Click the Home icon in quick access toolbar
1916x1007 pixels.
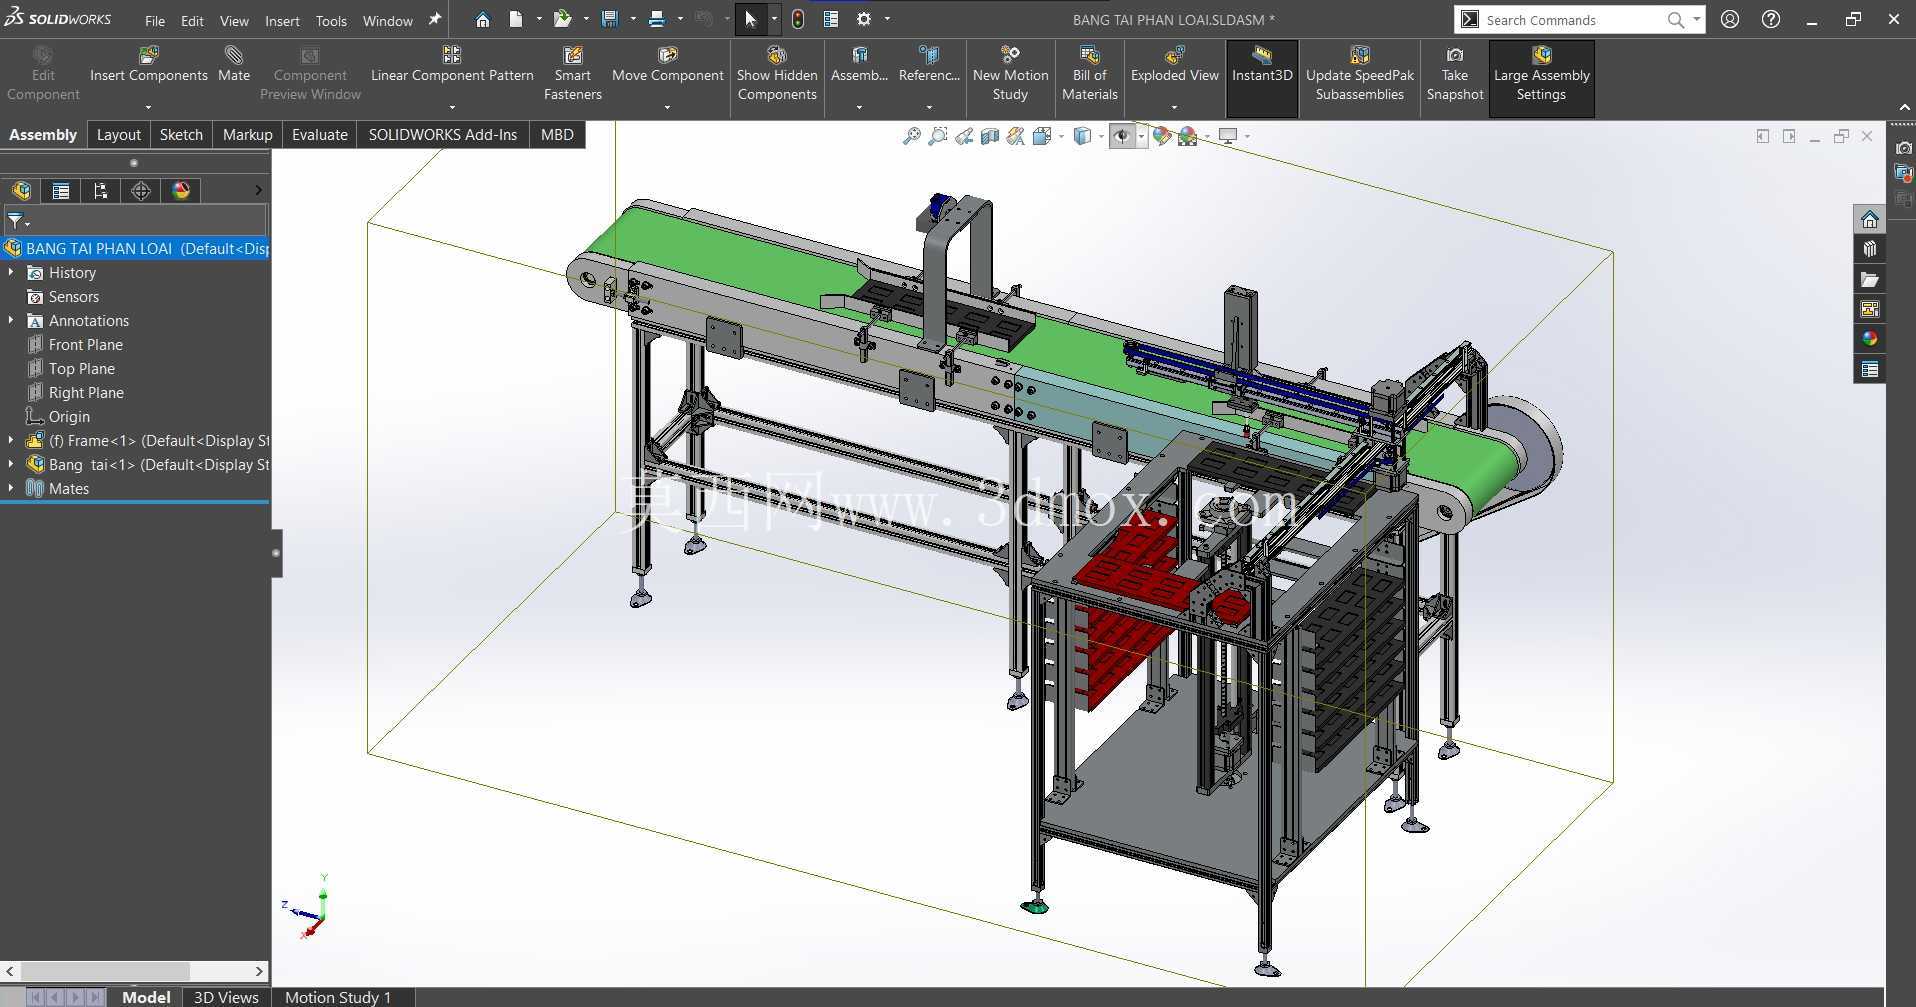point(483,19)
